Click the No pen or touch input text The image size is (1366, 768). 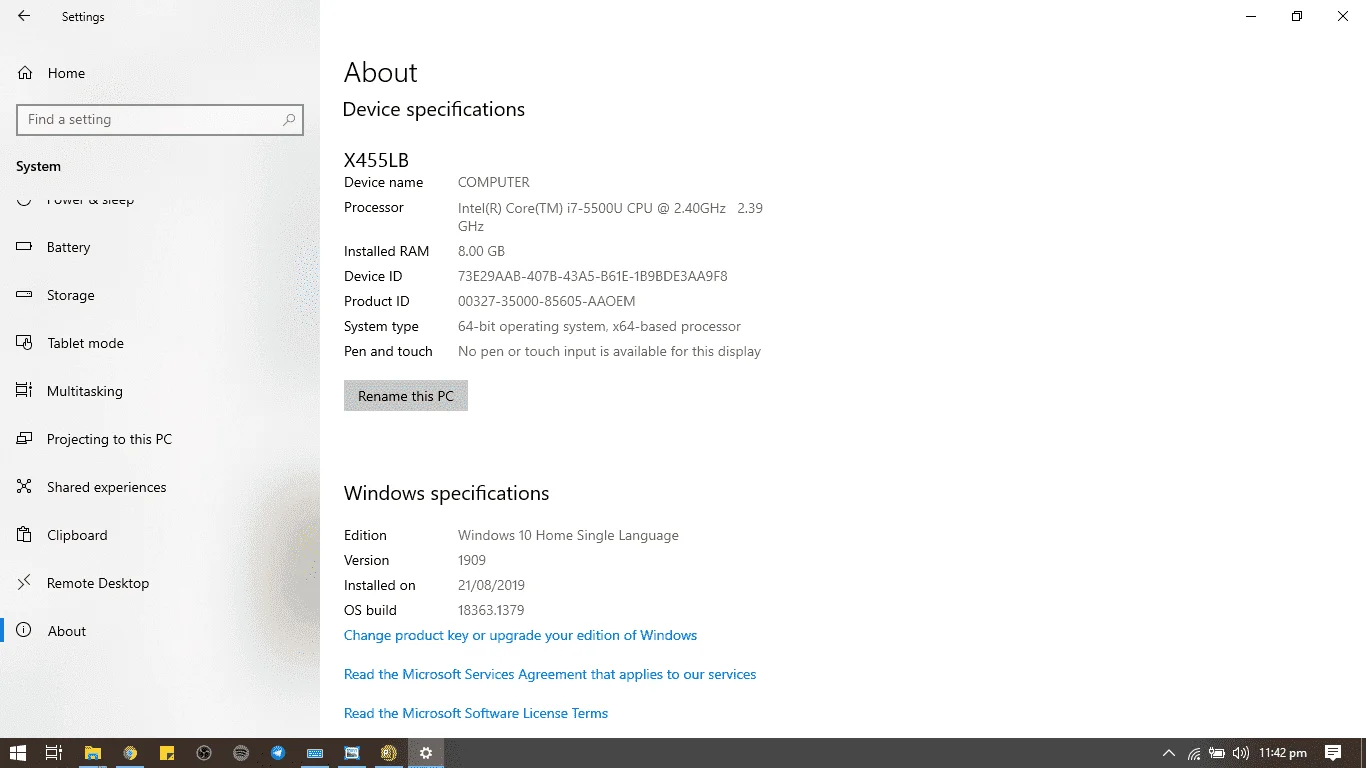[609, 351]
